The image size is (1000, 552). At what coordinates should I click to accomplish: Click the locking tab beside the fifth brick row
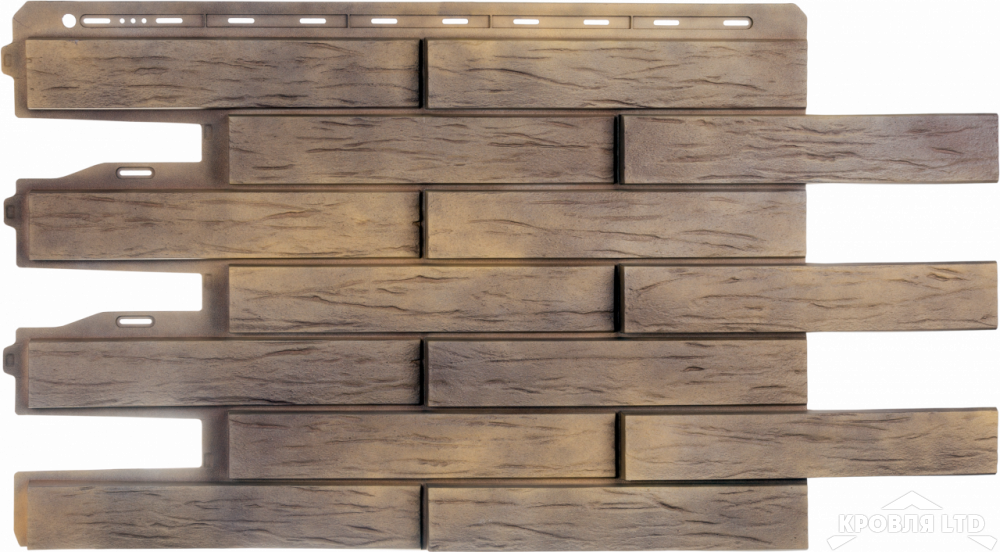pyautogui.click(x=9, y=359)
